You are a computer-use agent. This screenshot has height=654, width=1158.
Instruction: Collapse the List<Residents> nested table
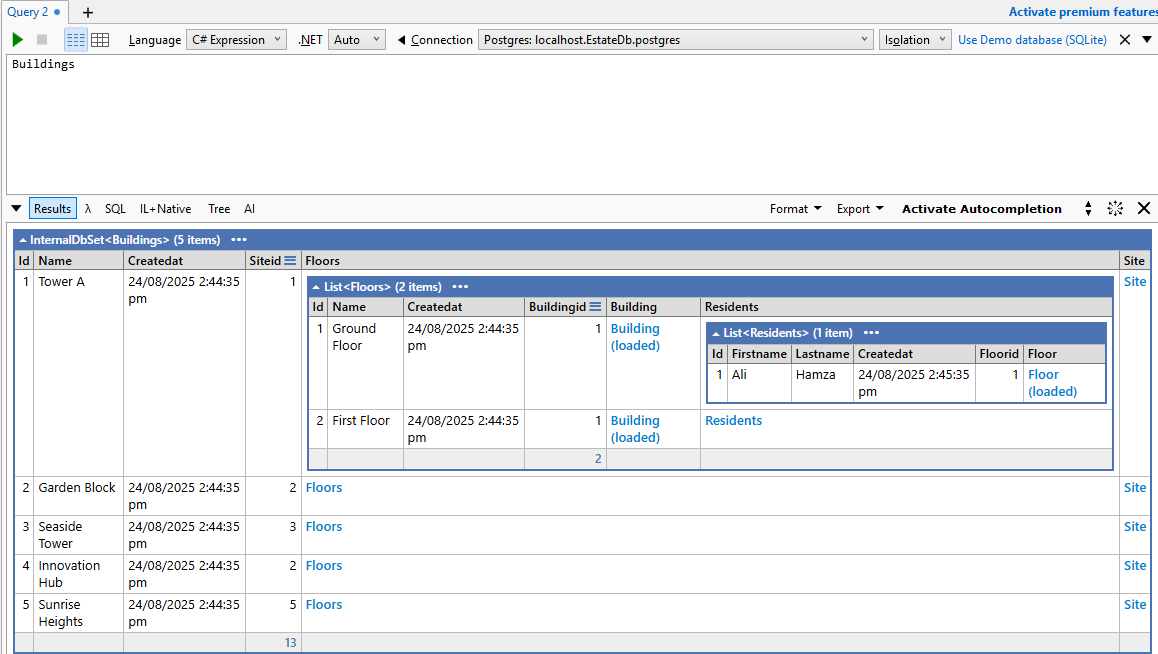coord(716,333)
